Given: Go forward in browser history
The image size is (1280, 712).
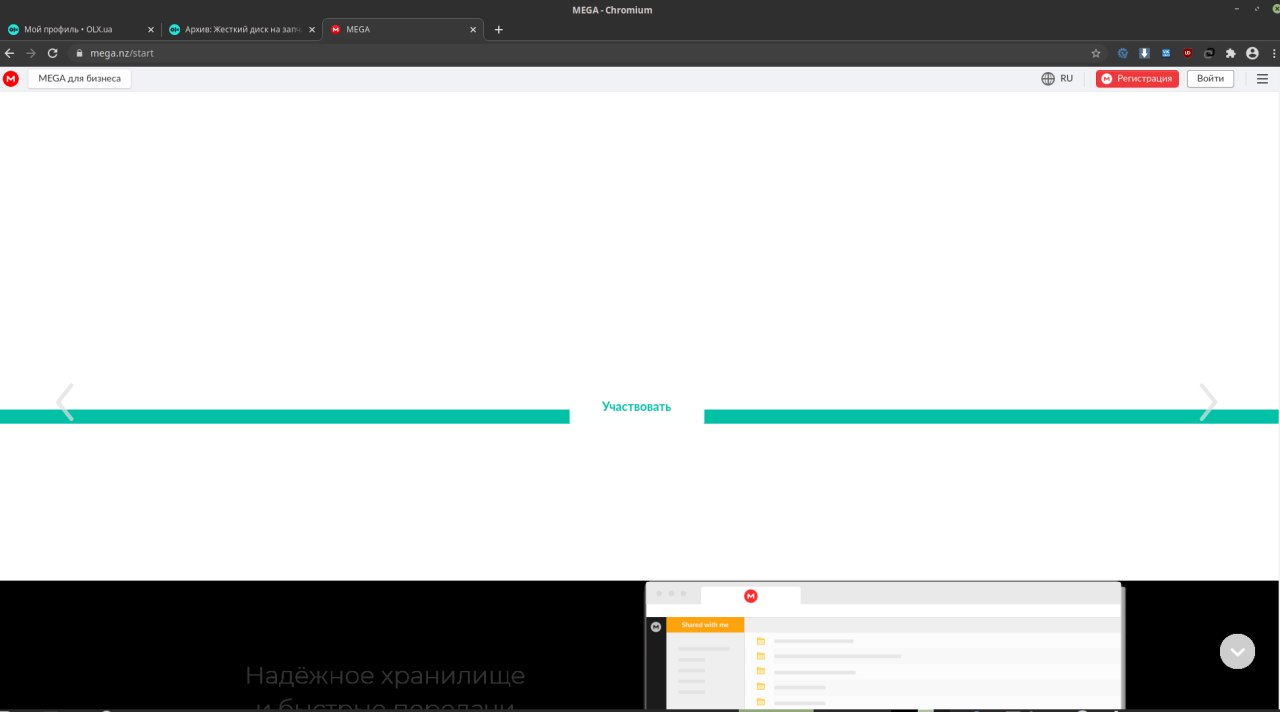Looking at the screenshot, I should click(31, 53).
